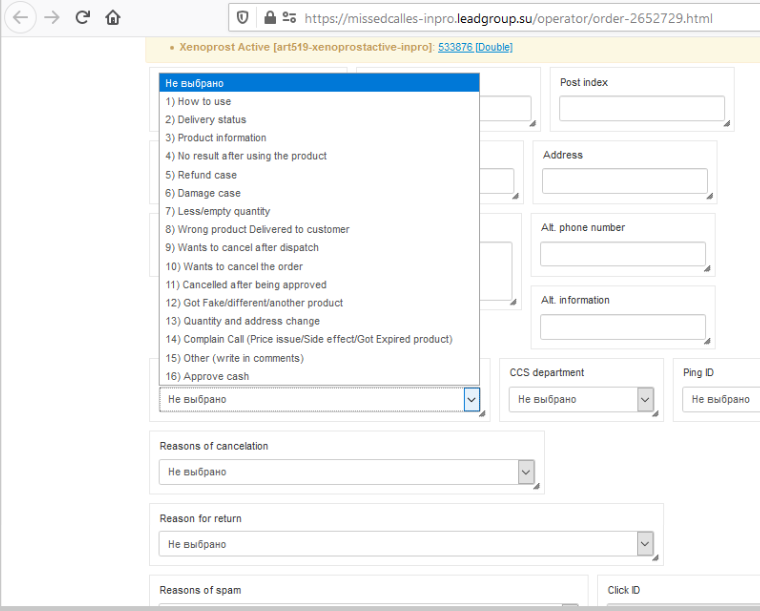Choose '2) Delivery status' option
This screenshot has height=611, width=760.
319,120
